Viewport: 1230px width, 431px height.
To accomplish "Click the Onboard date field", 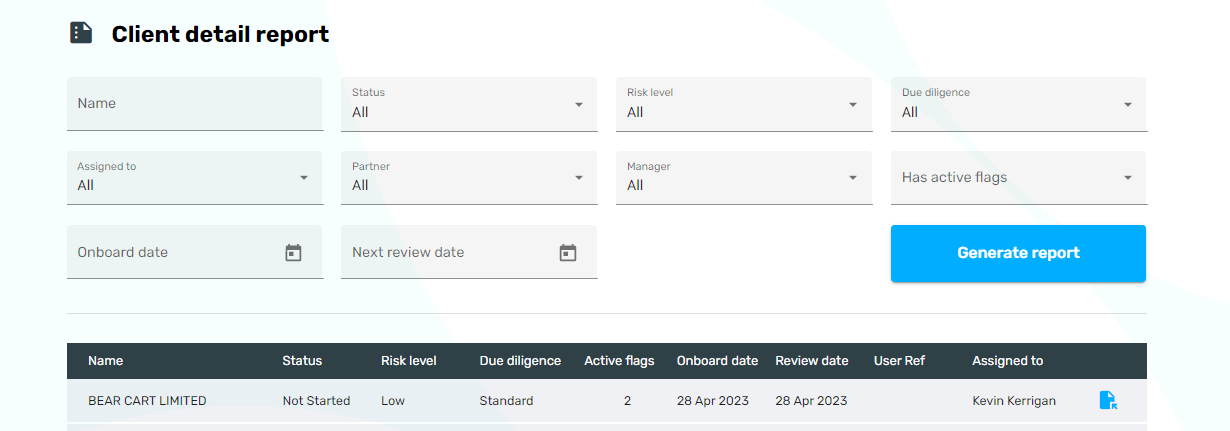I will point(195,252).
